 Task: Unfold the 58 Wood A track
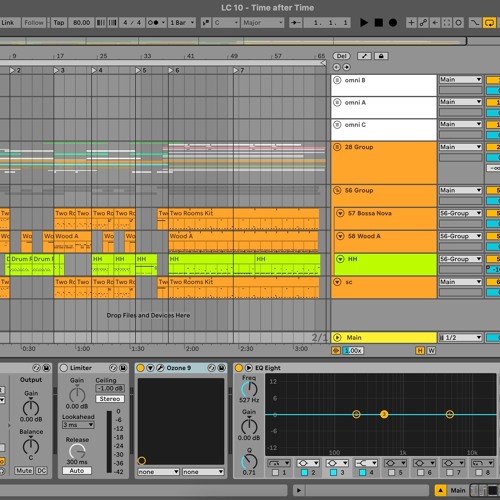(x=340, y=236)
